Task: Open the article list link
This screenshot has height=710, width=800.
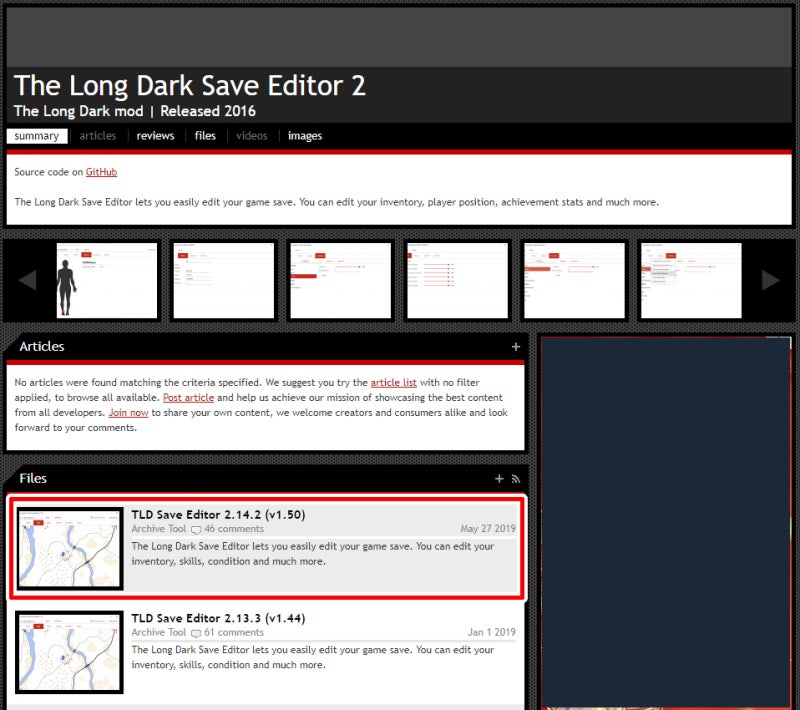Action: click(x=393, y=383)
